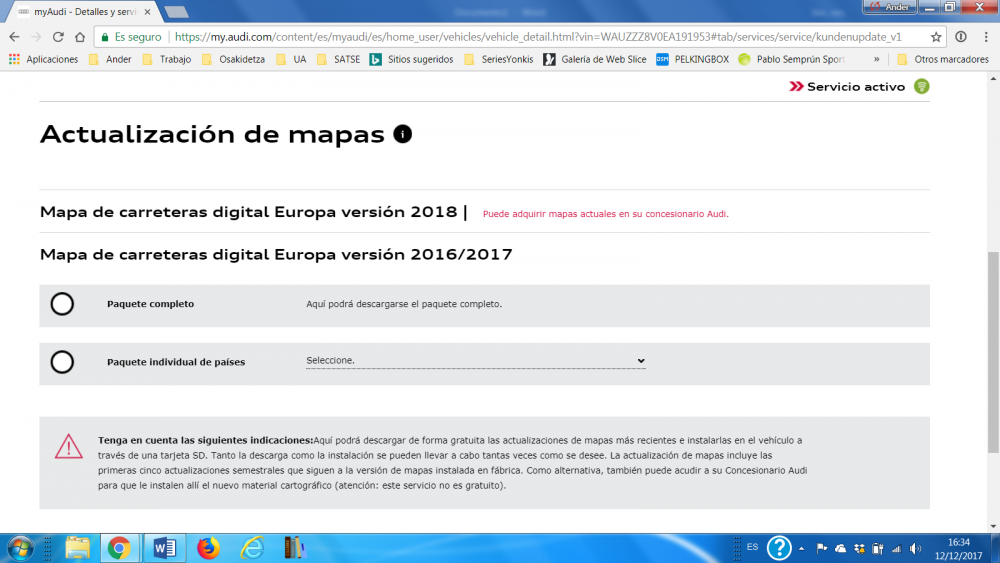Click the Paquete completo label
Screen dimensions: 1000x563
click(151, 304)
